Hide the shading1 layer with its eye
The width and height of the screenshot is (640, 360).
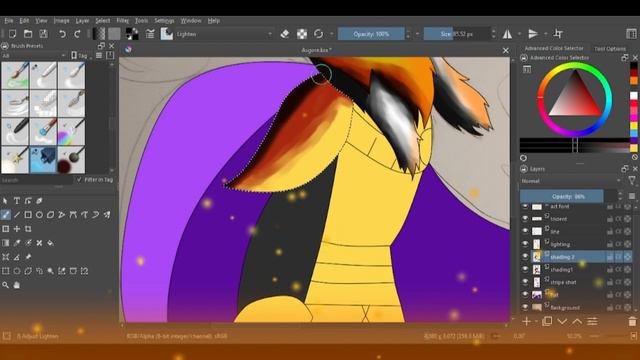(x=525, y=269)
